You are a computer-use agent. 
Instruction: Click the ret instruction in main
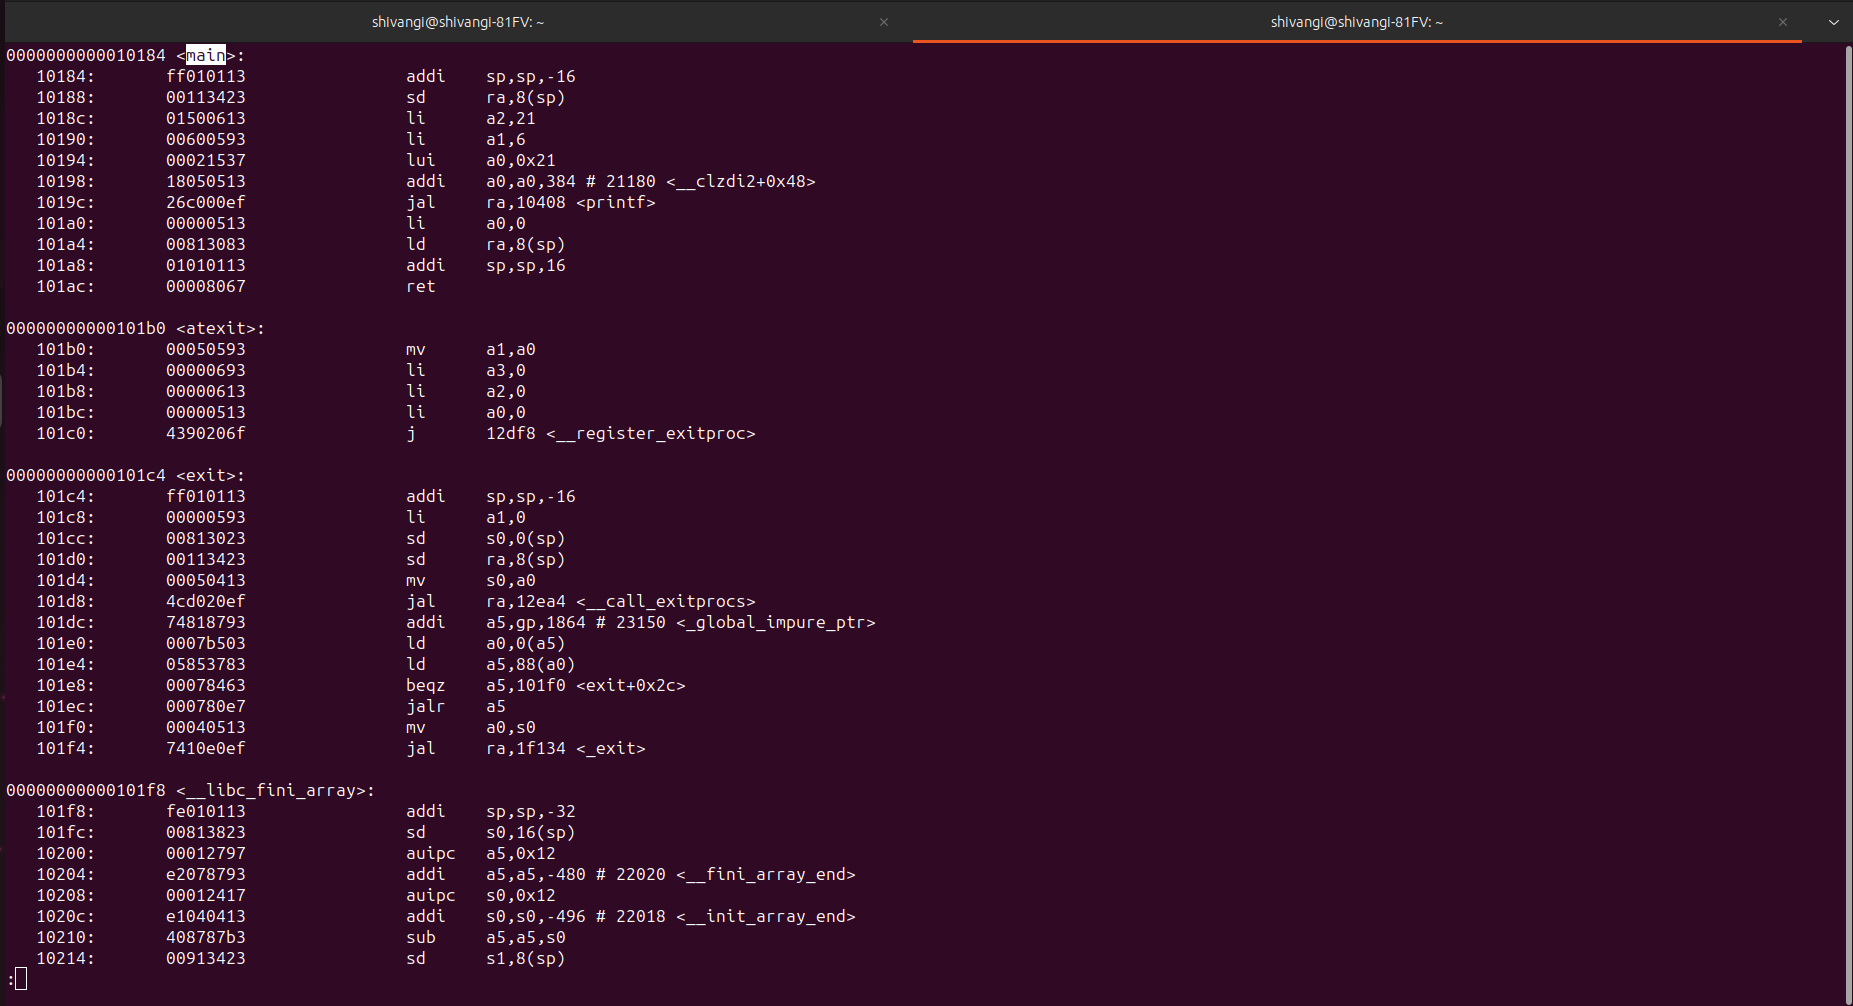420,286
